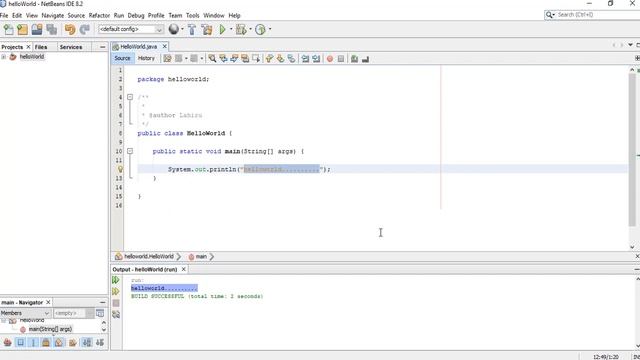Open the Debug menu
The height and width of the screenshot is (360, 640).
pos(136,16)
